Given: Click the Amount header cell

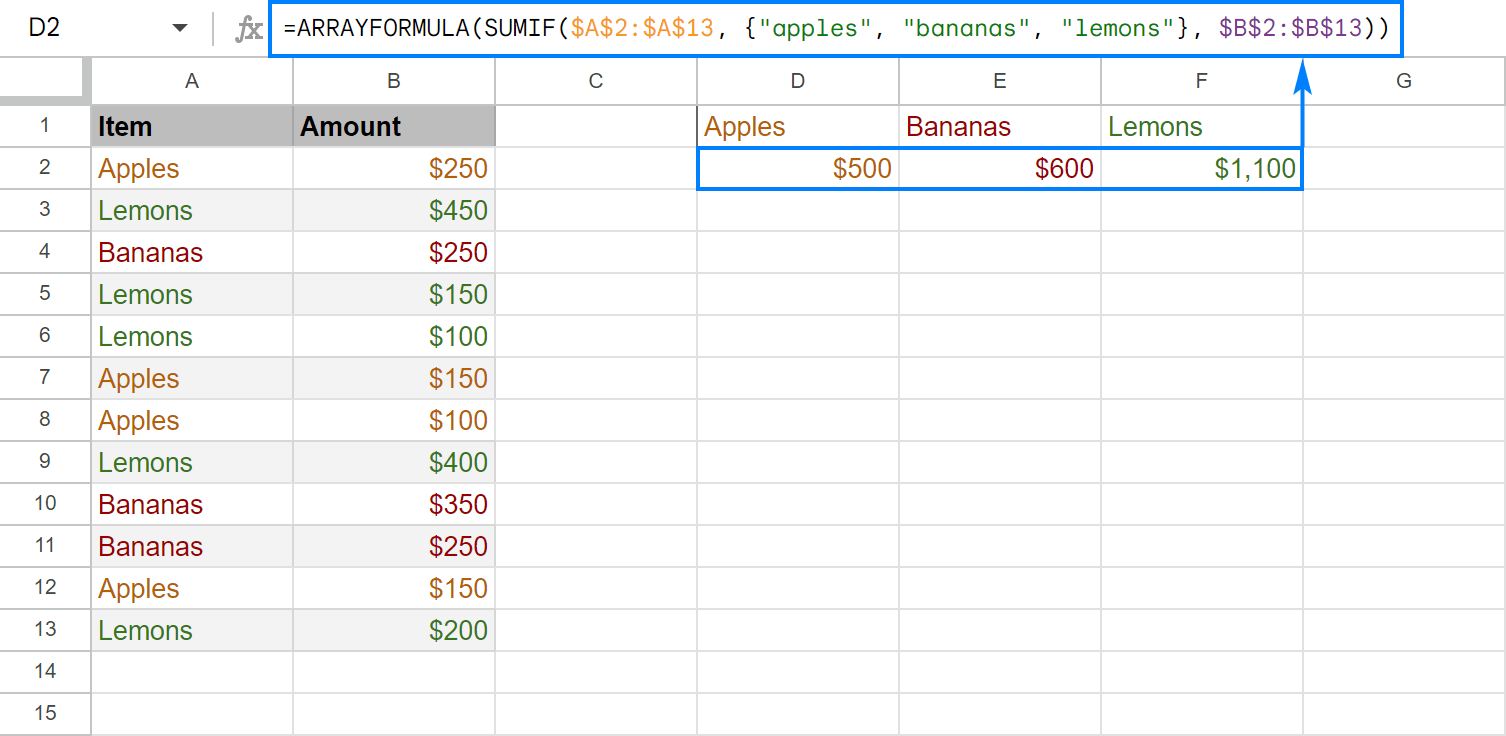Looking at the screenshot, I should pos(394,126).
